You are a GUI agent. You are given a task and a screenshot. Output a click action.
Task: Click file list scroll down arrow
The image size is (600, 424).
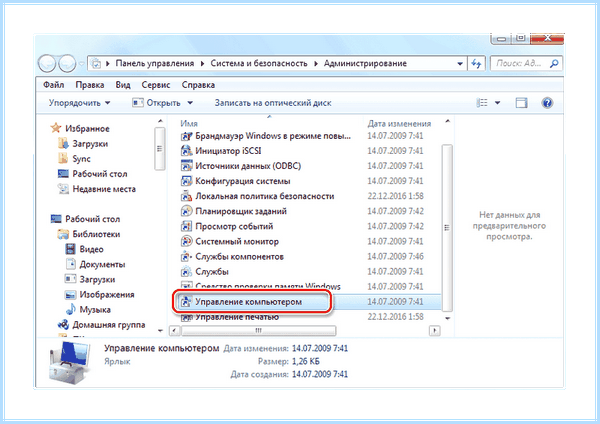click(447, 318)
